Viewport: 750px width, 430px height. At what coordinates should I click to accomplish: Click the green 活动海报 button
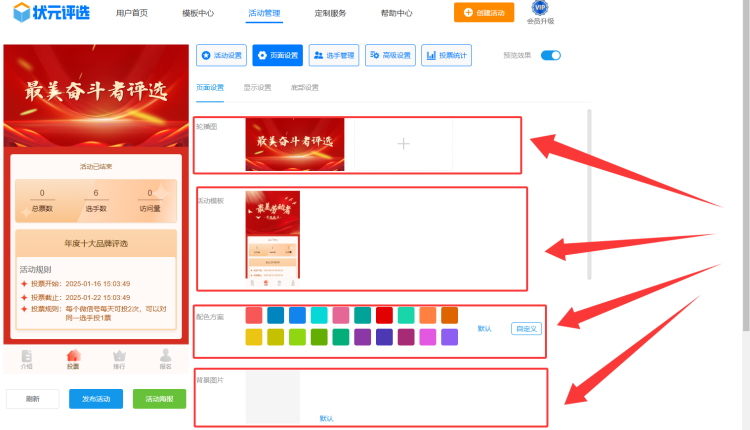[x=159, y=399]
